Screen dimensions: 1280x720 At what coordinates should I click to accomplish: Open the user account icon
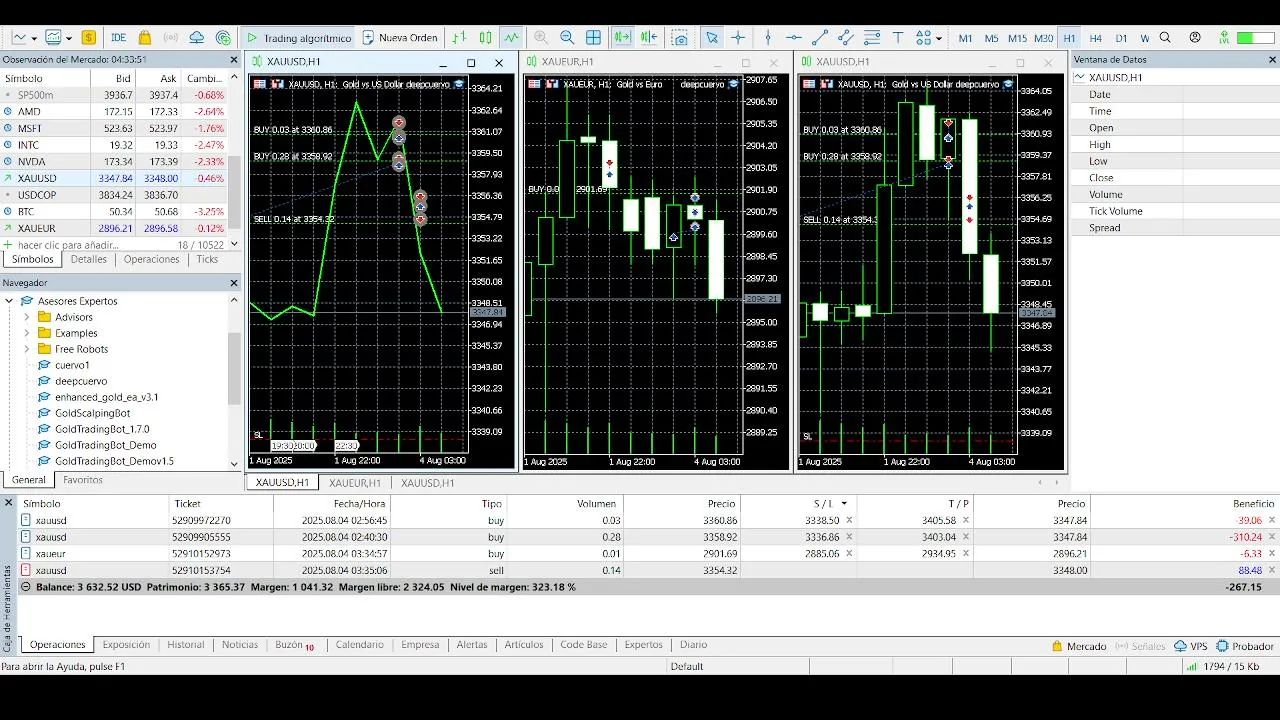pos(1195,38)
